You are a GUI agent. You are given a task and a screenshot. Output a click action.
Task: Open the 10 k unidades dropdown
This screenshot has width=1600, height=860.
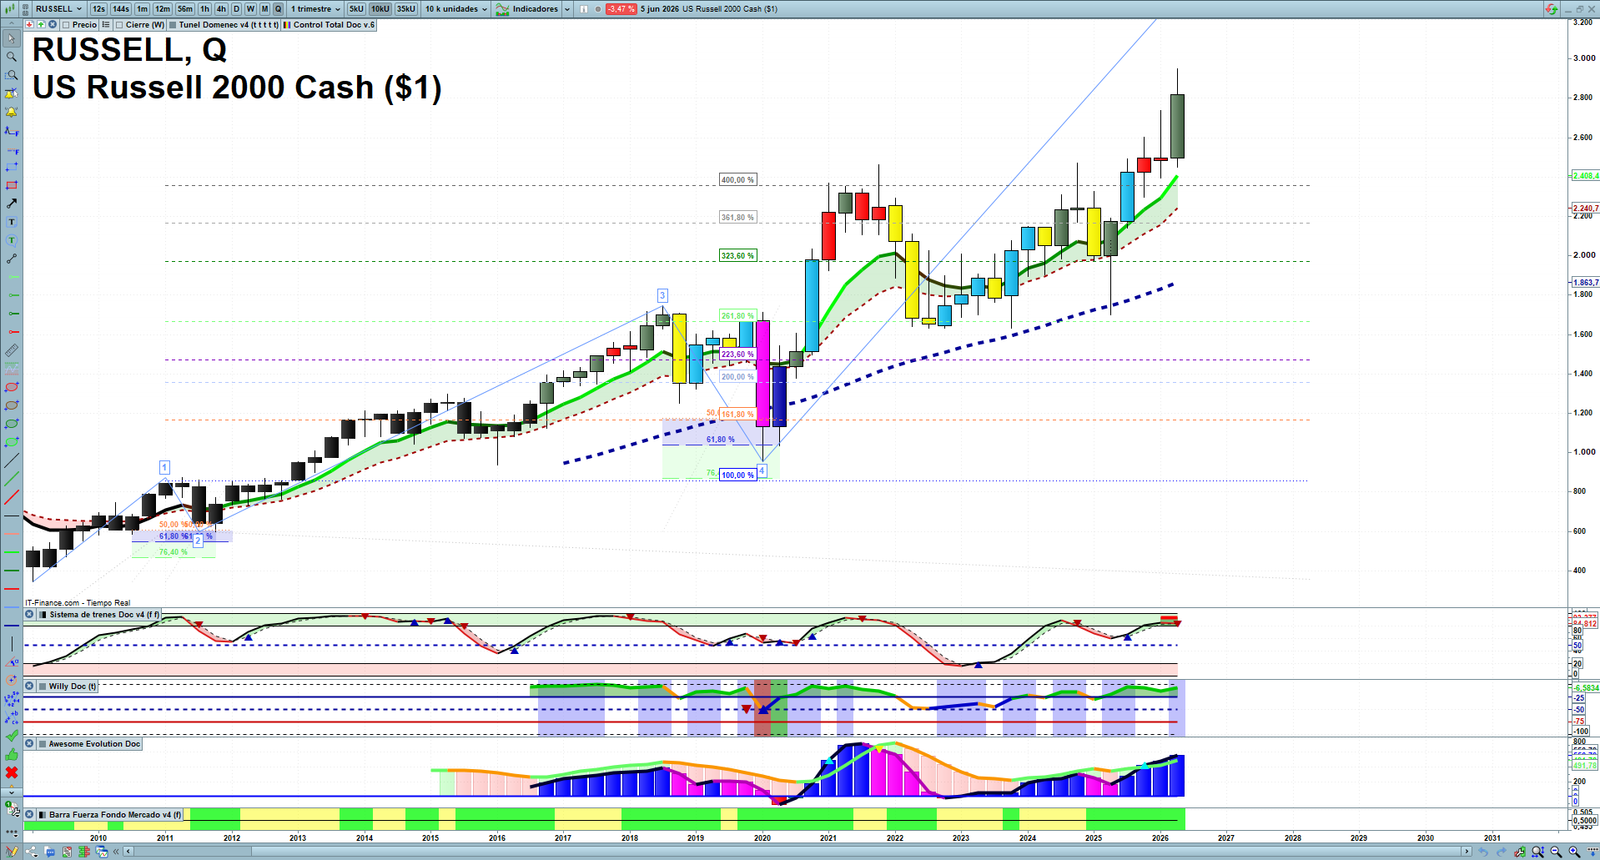pyautogui.click(x=456, y=9)
